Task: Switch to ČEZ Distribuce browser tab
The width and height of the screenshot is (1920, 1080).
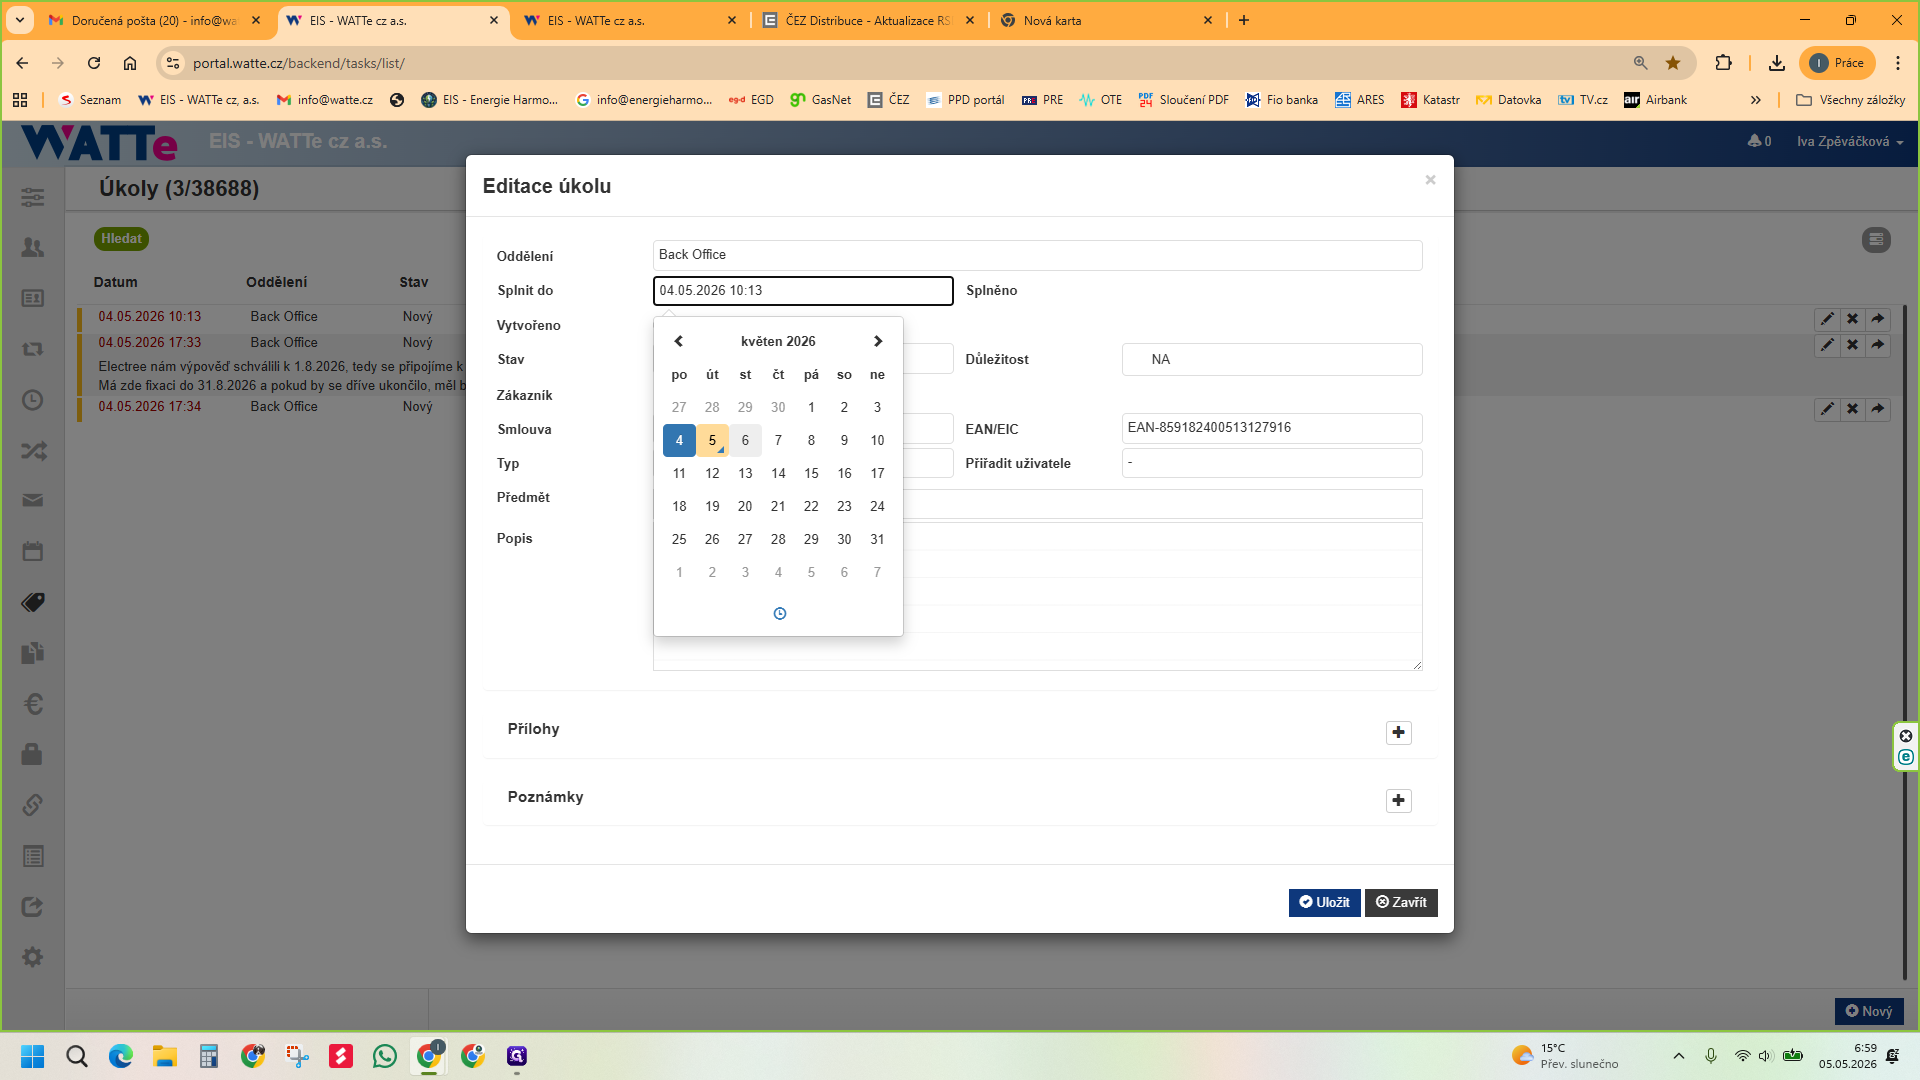Action: point(868,20)
